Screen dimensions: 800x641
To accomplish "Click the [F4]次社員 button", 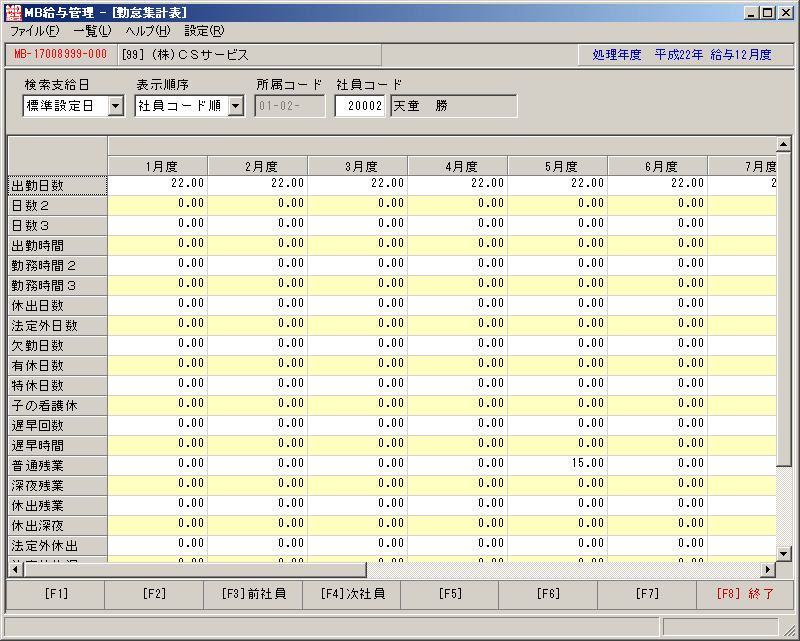I will click(x=352, y=594).
